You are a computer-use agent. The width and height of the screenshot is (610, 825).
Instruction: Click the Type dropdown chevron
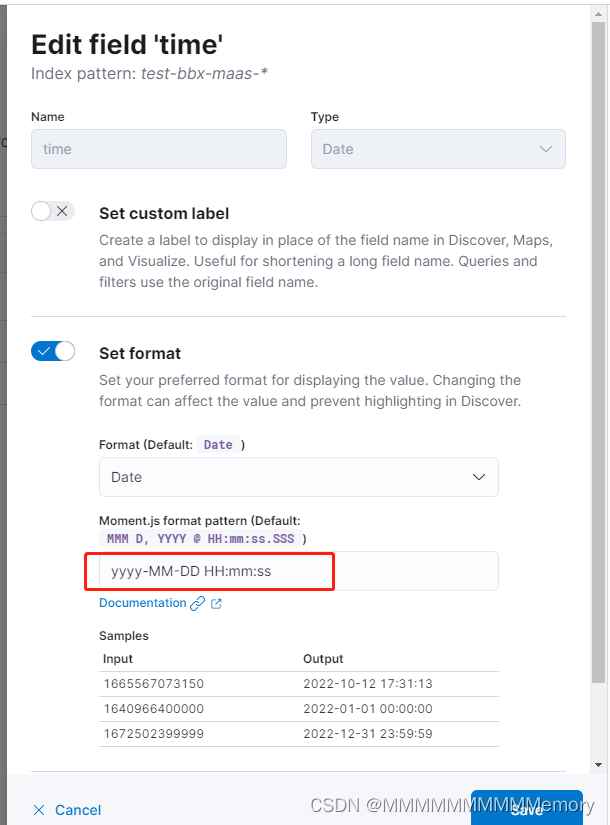[x=546, y=148]
